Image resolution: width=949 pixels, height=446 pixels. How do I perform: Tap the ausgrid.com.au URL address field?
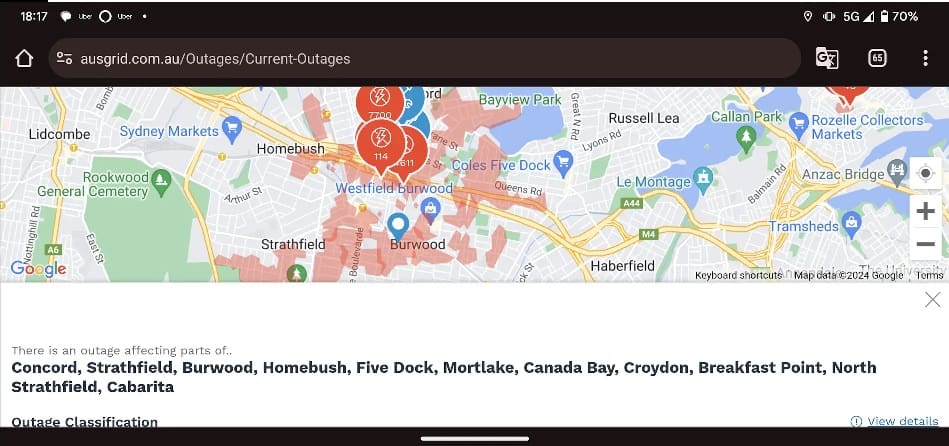(424, 59)
